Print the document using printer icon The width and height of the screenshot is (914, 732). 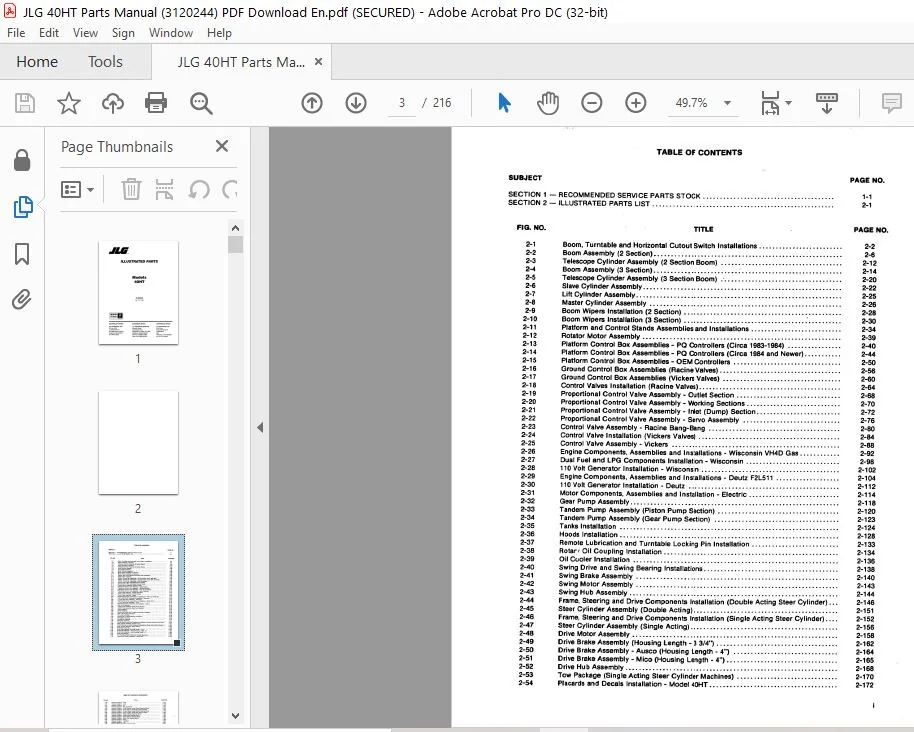pos(156,103)
